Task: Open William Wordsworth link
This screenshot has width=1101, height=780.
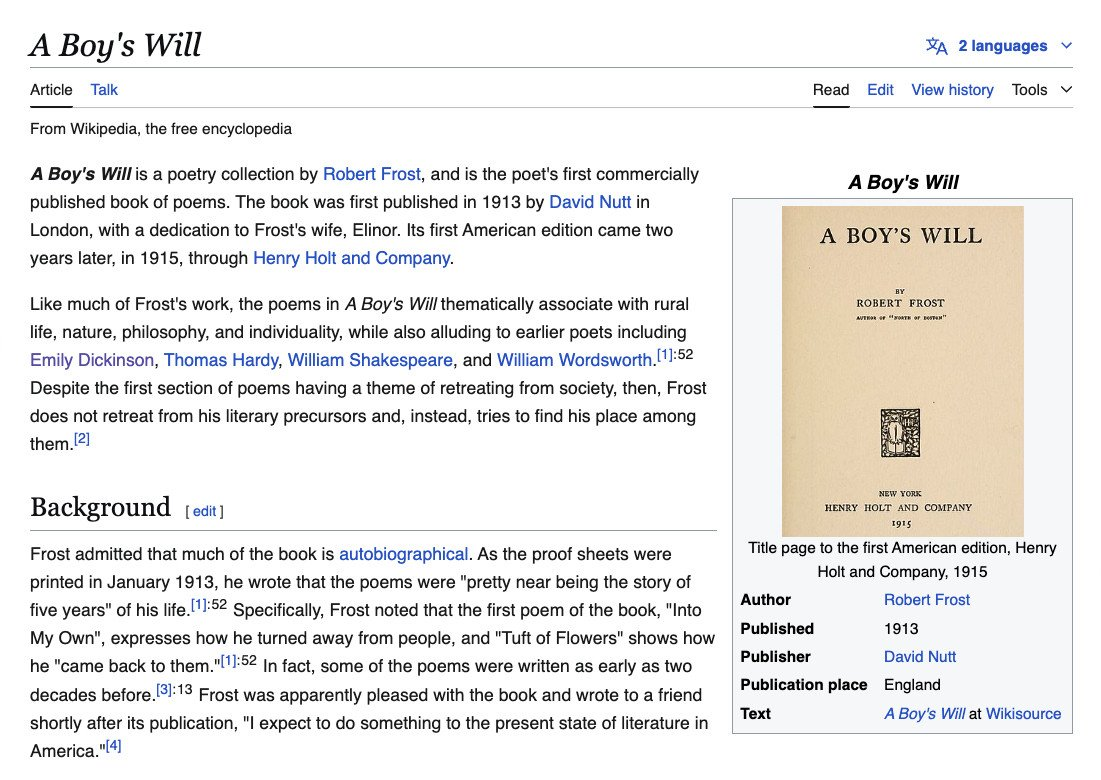Action: [x=574, y=360]
